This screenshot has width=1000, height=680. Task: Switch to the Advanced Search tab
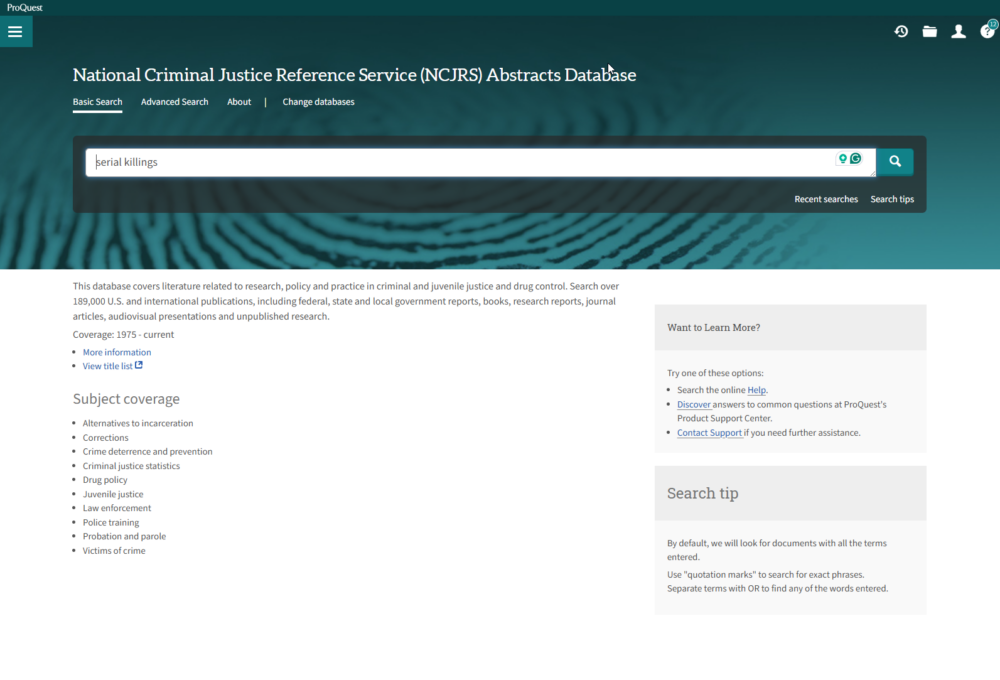(175, 101)
